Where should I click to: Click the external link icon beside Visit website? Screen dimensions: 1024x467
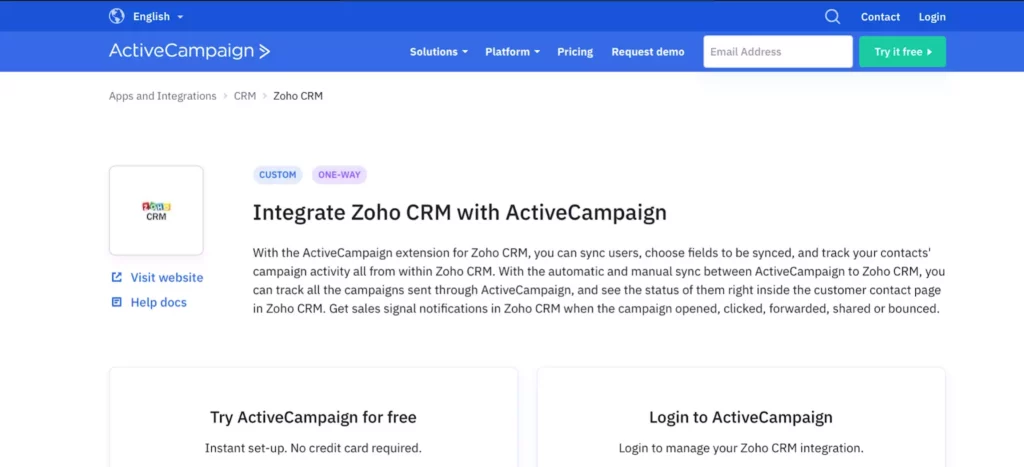pyautogui.click(x=116, y=278)
